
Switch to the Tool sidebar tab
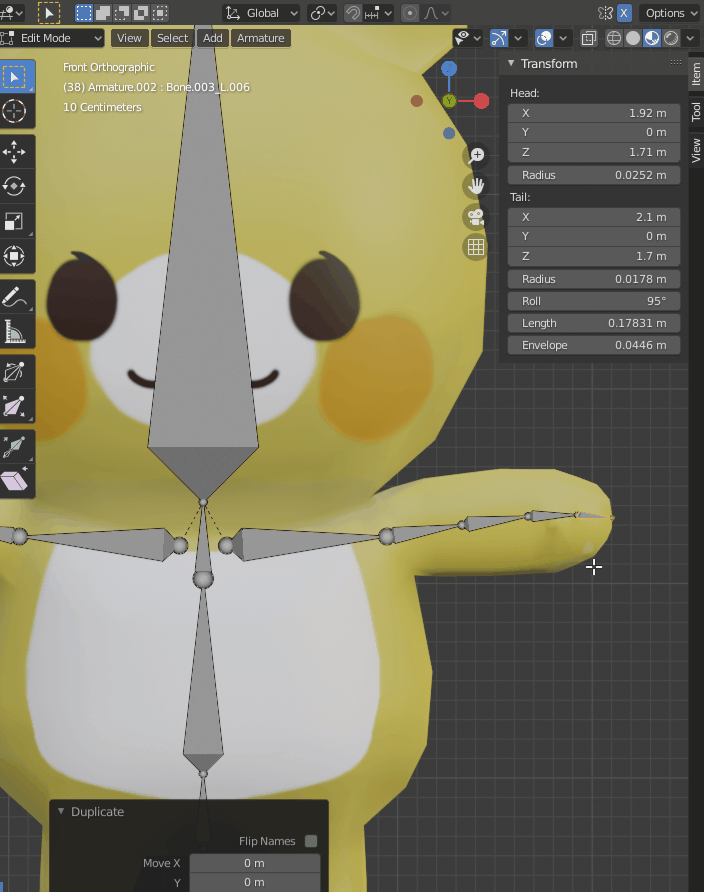point(696,112)
